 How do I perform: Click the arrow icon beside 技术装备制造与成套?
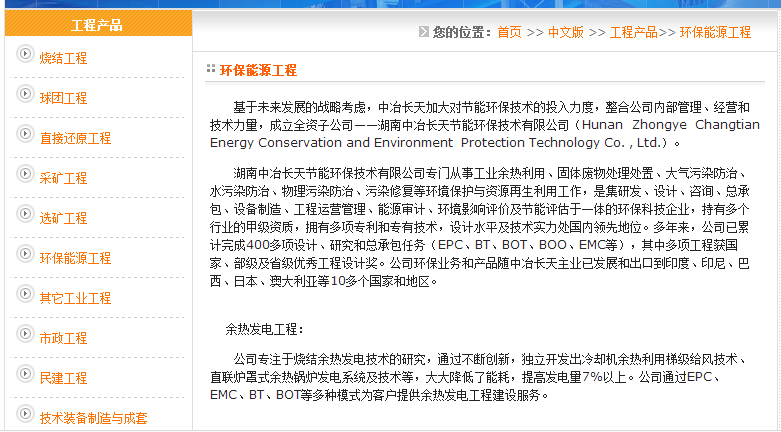coord(25,413)
